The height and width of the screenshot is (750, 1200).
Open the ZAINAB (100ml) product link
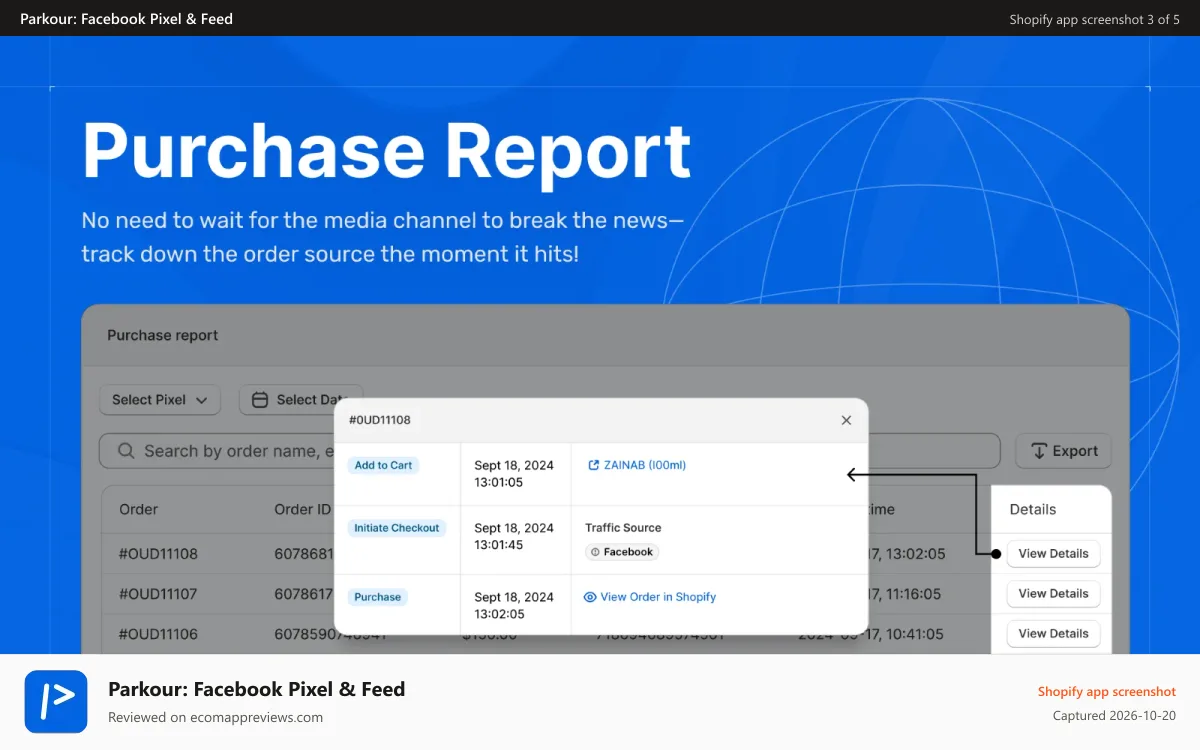point(644,465)
